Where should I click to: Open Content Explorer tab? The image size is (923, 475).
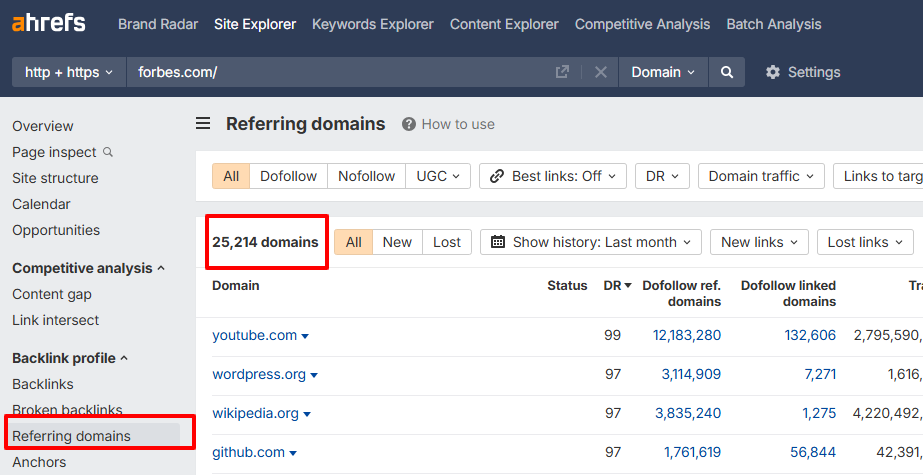click(504, 24)
